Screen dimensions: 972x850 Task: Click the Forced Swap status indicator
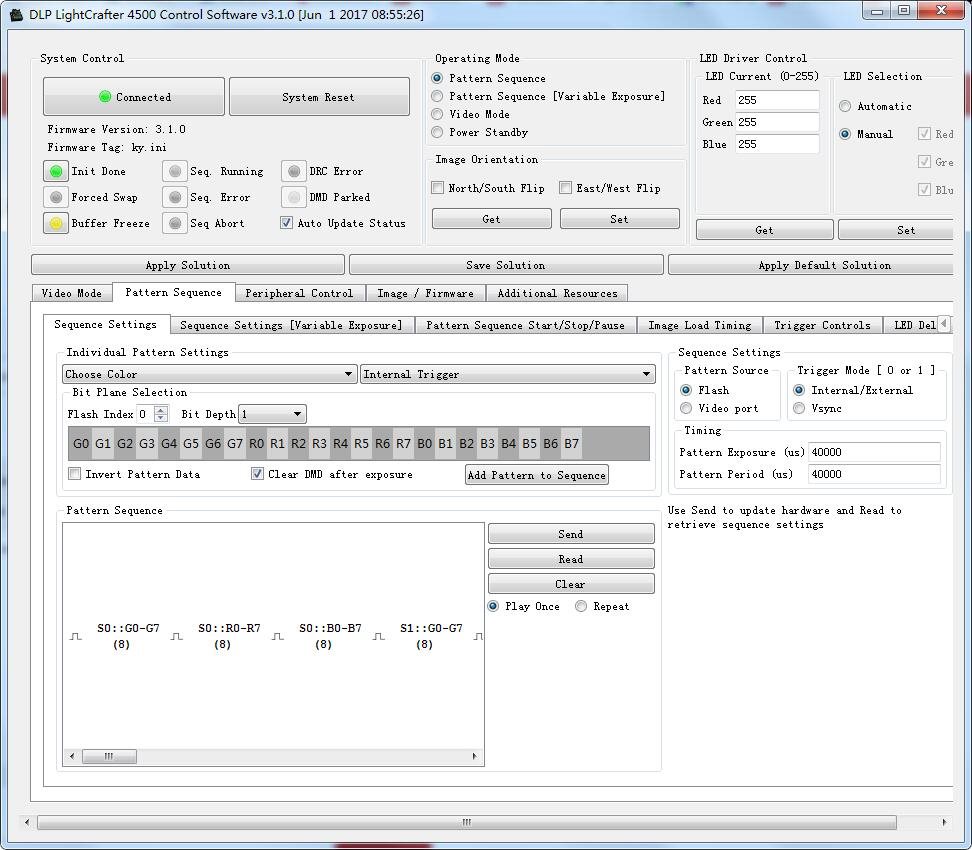point(56,197)
